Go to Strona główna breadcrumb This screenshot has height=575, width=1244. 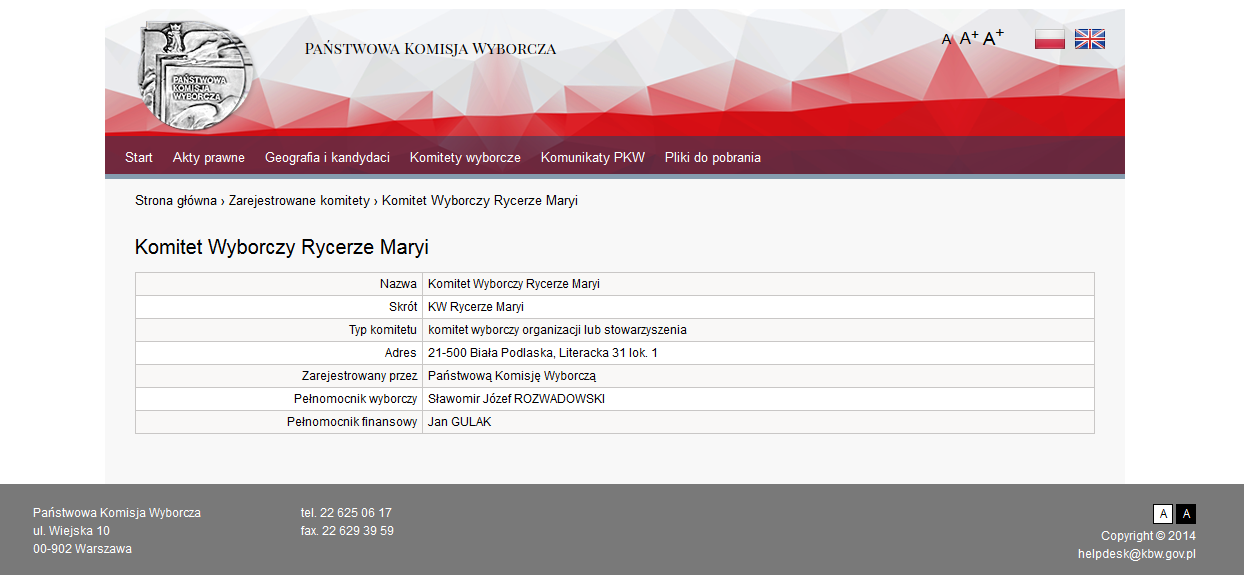click(176, 200)
